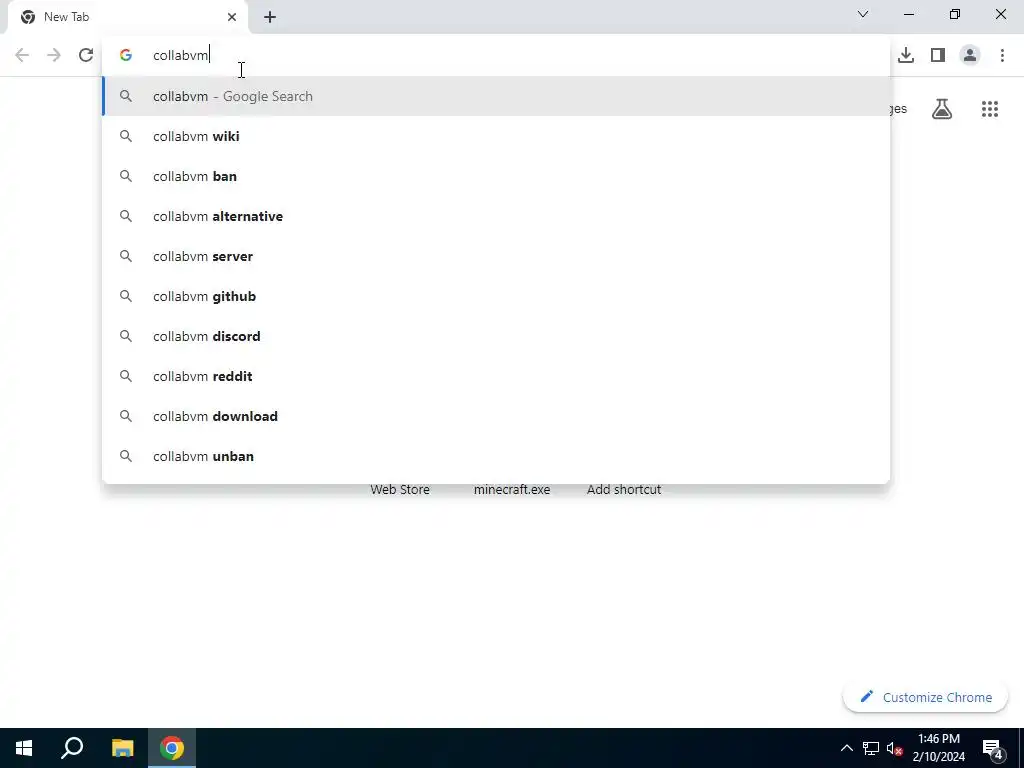The height and width of the screenshot is (768, 1024).
Task: Click the browser forward arrow
Action: [x=54, y=55]
